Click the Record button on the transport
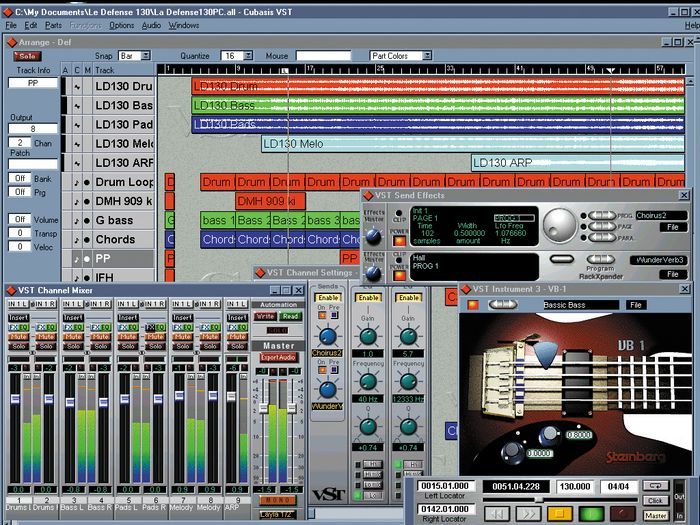Image resolution: width=700 pixels, height=525 pixels. pos(622,514)
